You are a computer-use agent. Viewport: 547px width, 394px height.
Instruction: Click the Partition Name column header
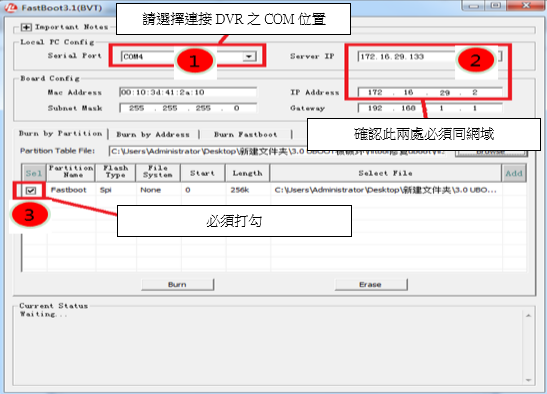pyautogui.click(x=71, y=173)
